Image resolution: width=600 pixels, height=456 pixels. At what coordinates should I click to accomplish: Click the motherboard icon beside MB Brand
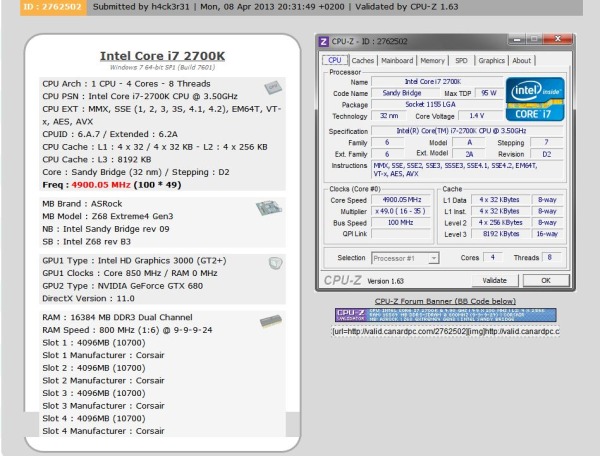[269, 207]
